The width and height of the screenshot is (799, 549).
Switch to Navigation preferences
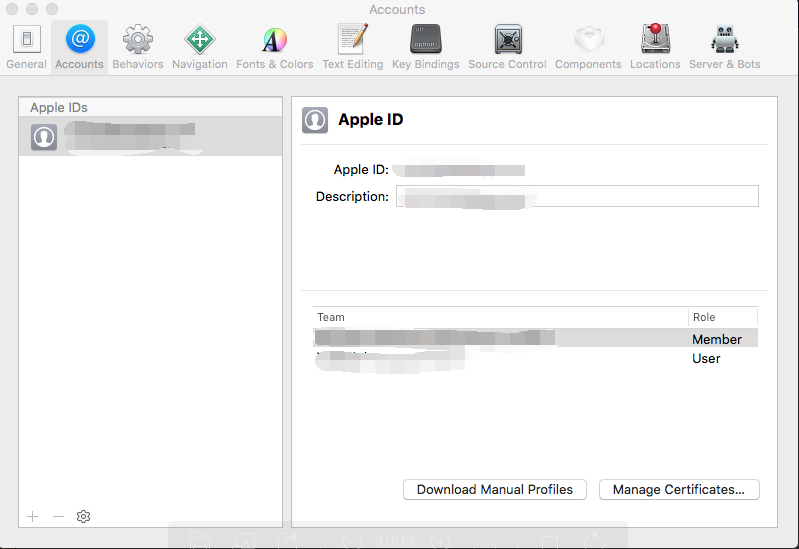click(x=200, y=47)
